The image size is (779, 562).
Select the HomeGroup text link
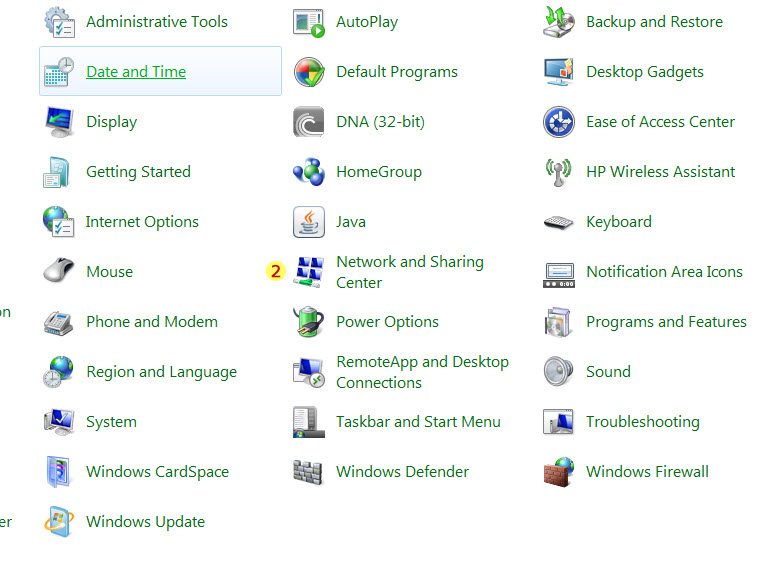(x=379, y=172)
